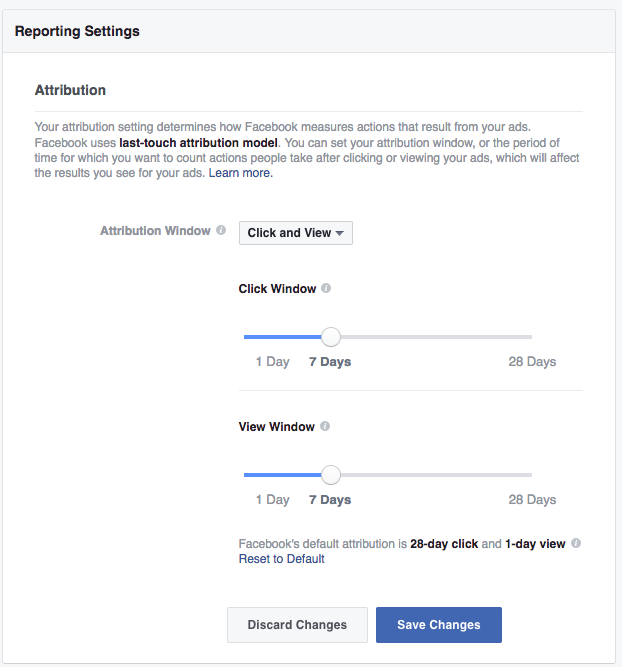Click the Reporting Settings header
This screenshot has width=622, height=667.
click(77, 31)
